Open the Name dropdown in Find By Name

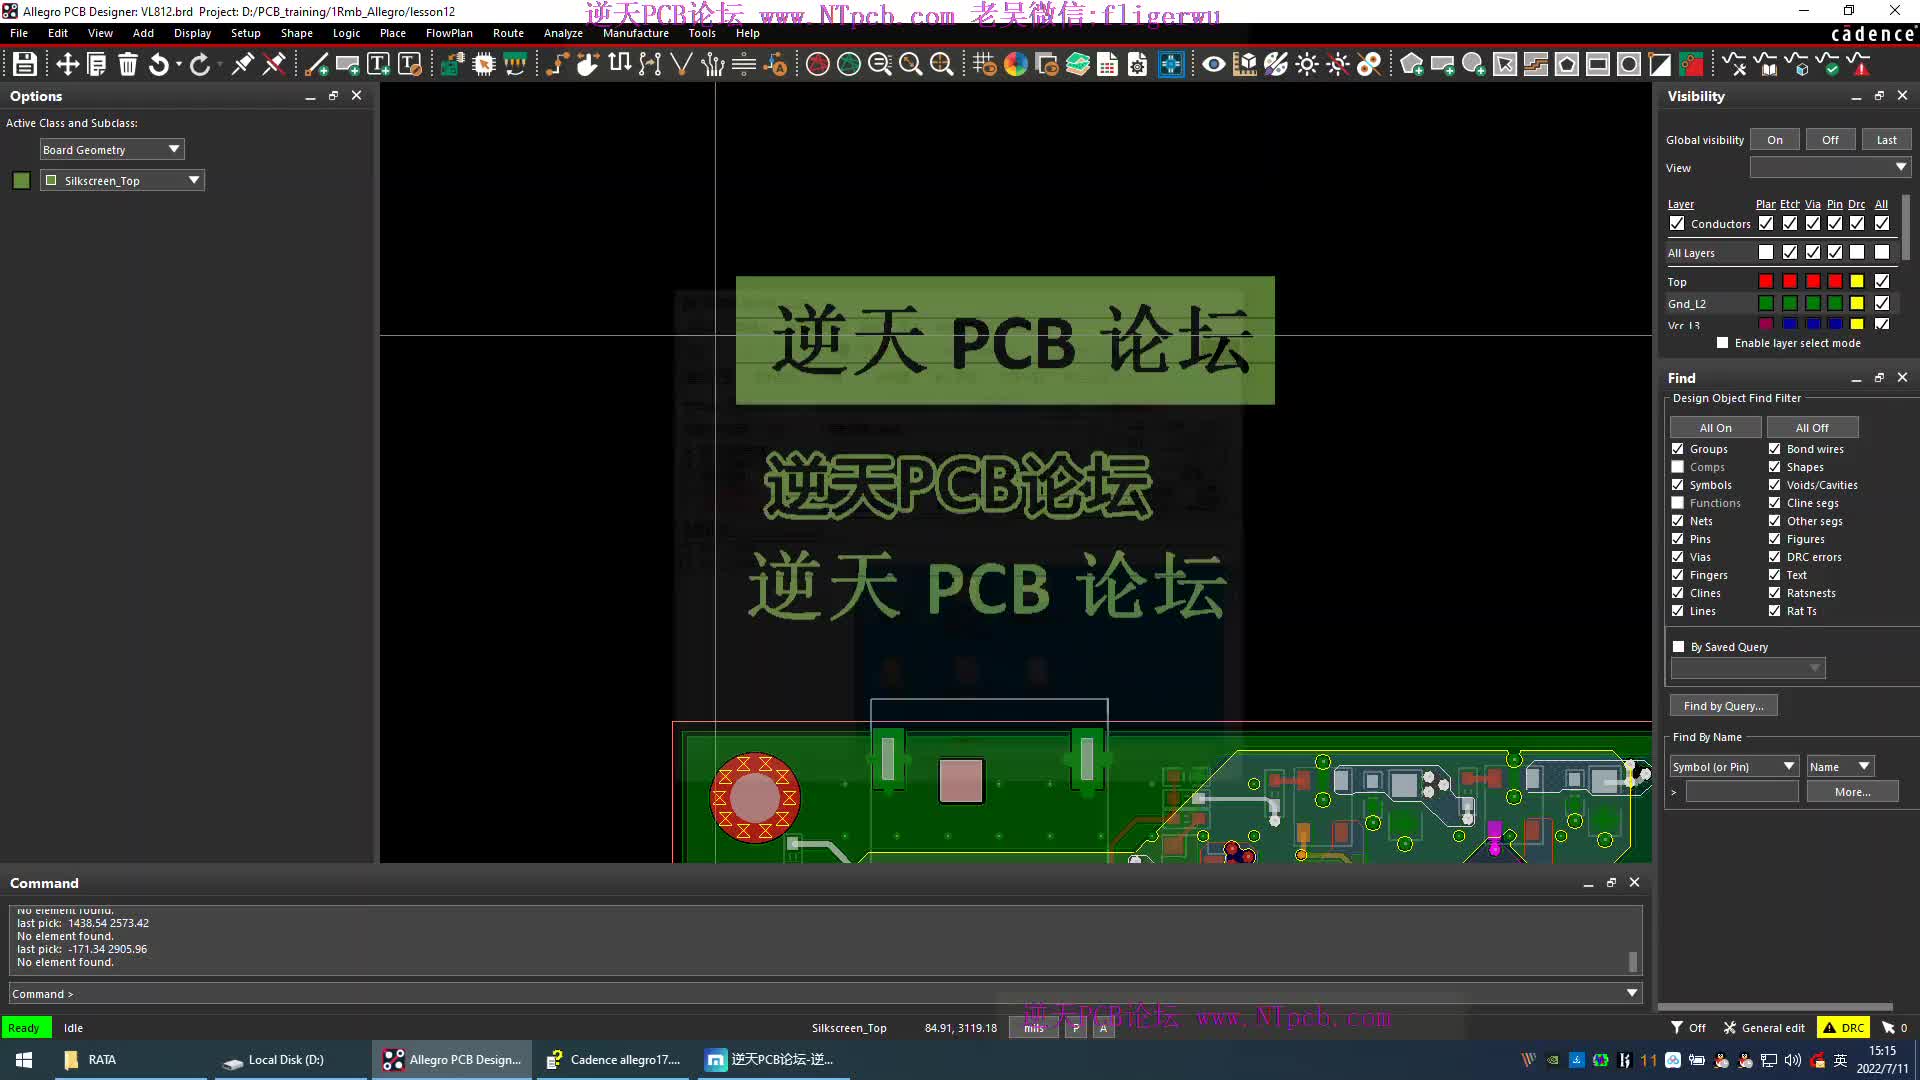pyautogui.click(x=1840, y=767)
